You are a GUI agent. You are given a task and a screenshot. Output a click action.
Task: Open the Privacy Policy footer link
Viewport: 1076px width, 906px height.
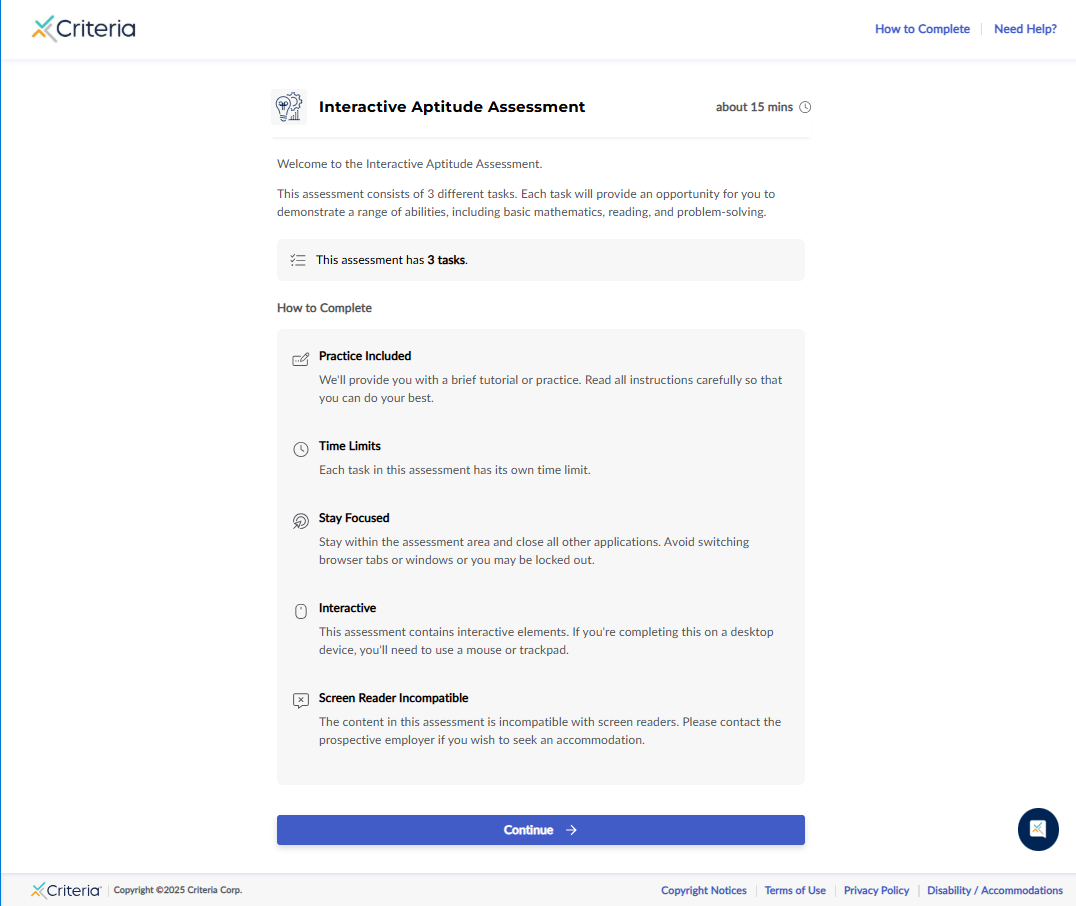pyautogui.click(x=876, y=890)
